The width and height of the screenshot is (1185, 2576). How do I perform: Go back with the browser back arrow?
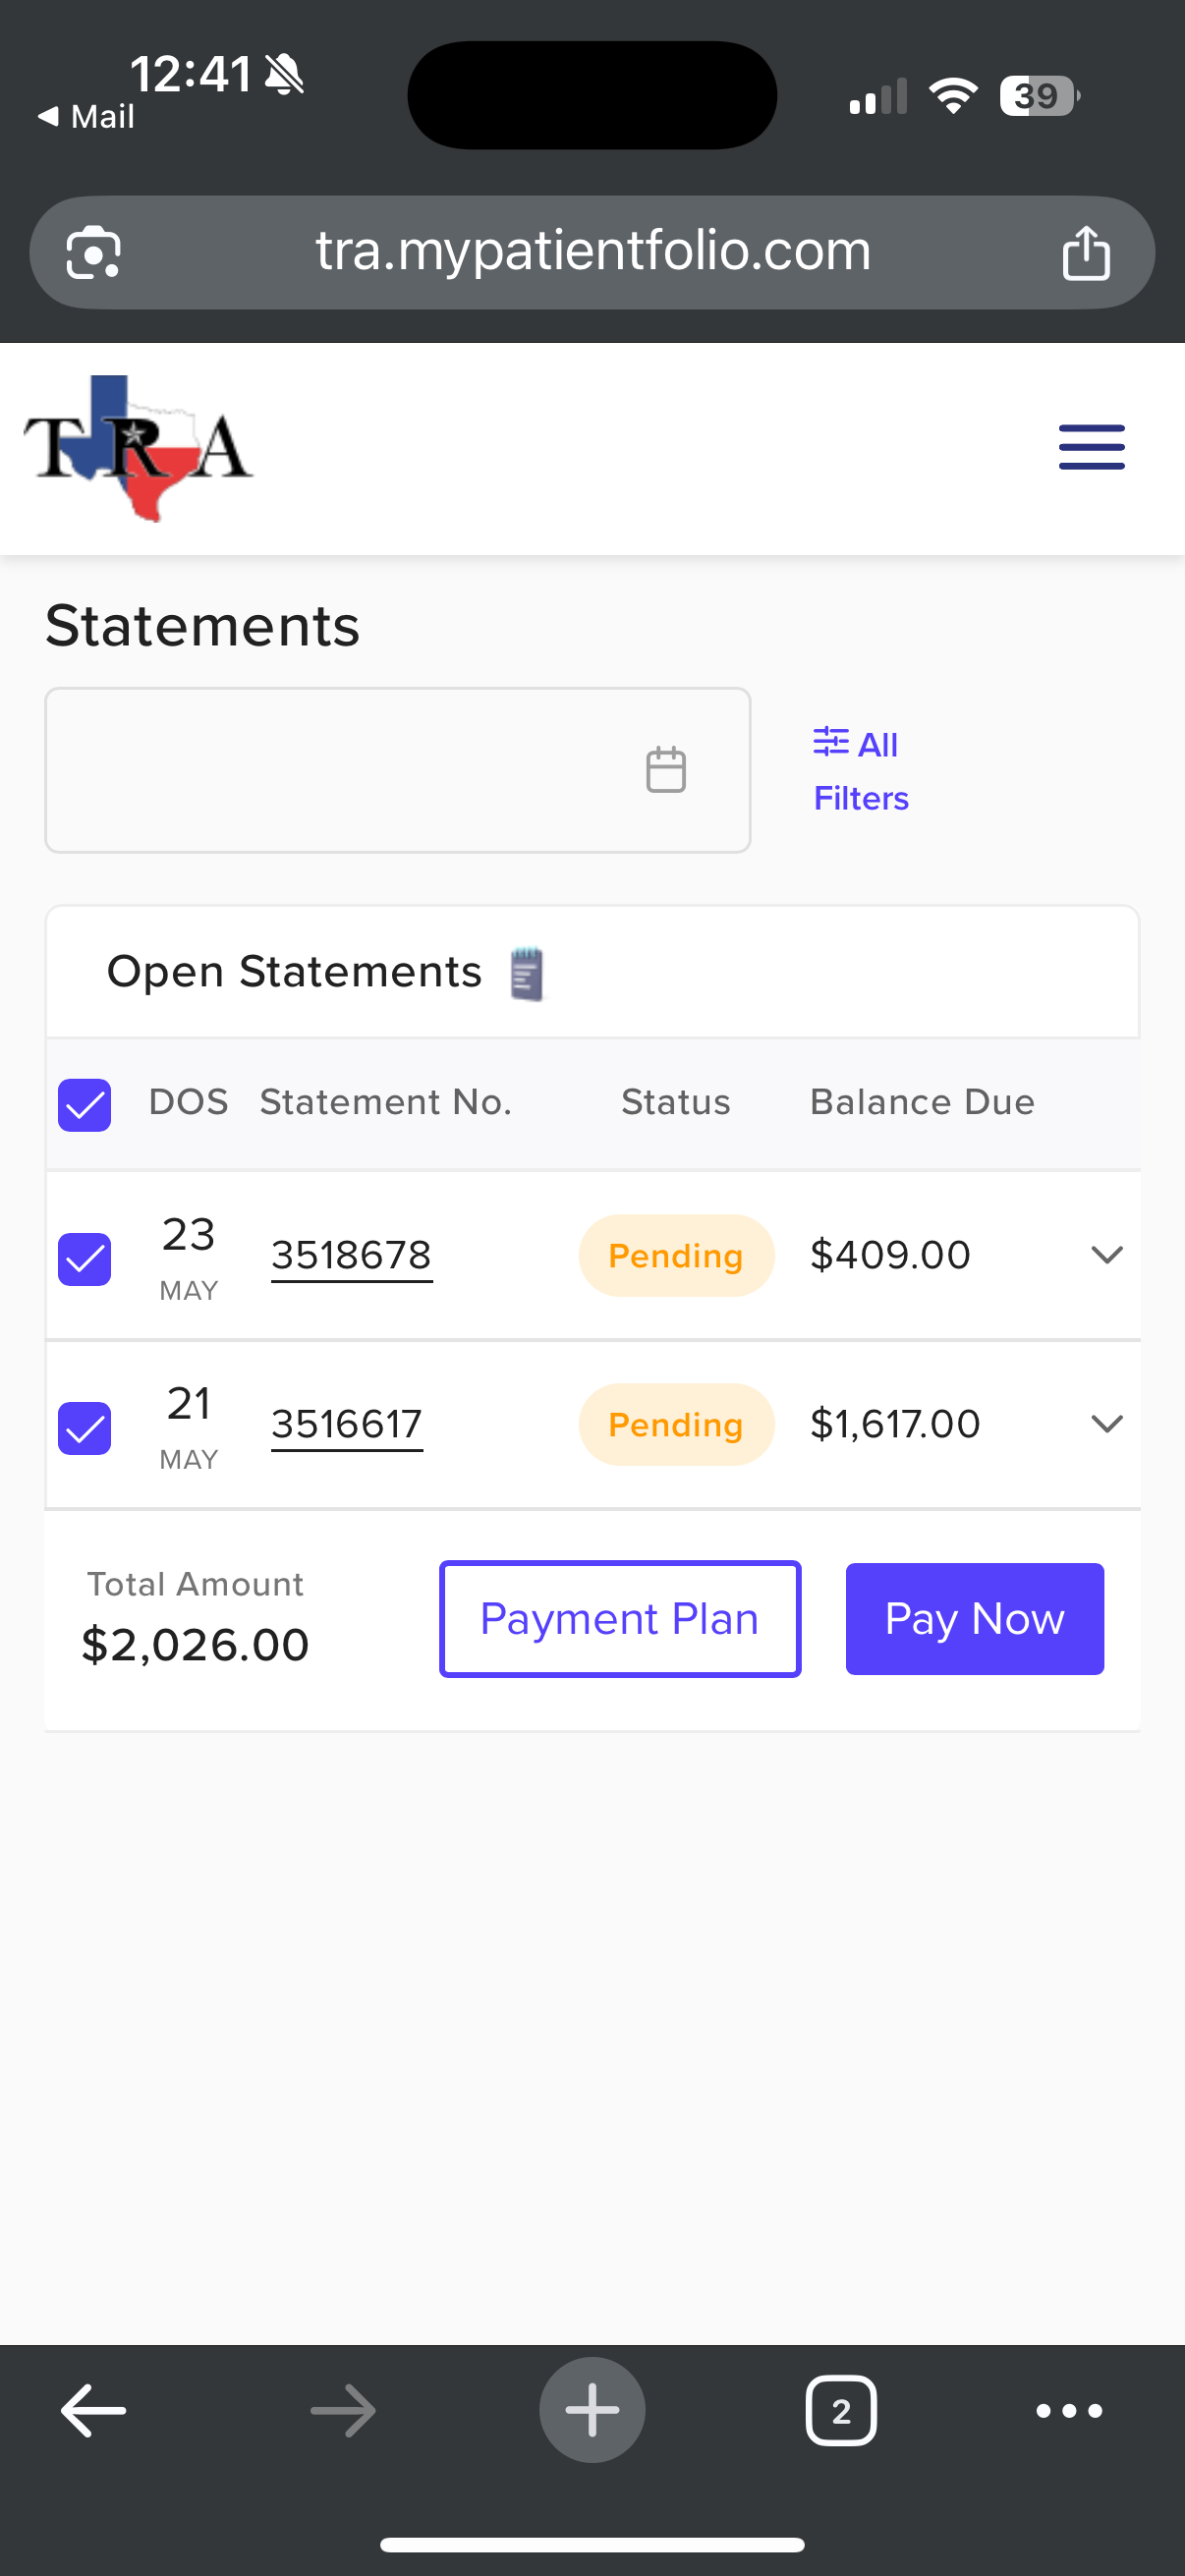(x=93, y=2410)
